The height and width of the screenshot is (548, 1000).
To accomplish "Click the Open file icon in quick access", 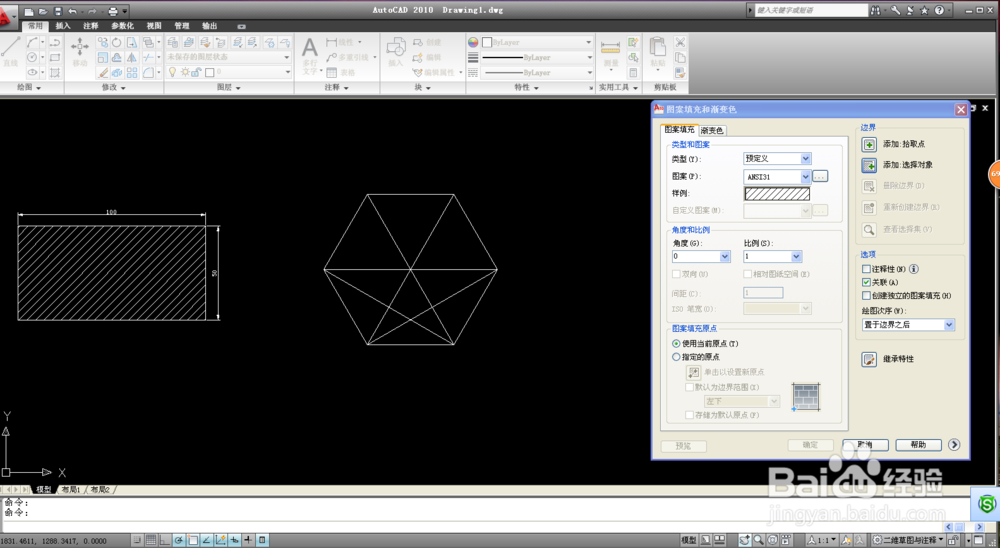I will tap(43, 11).
